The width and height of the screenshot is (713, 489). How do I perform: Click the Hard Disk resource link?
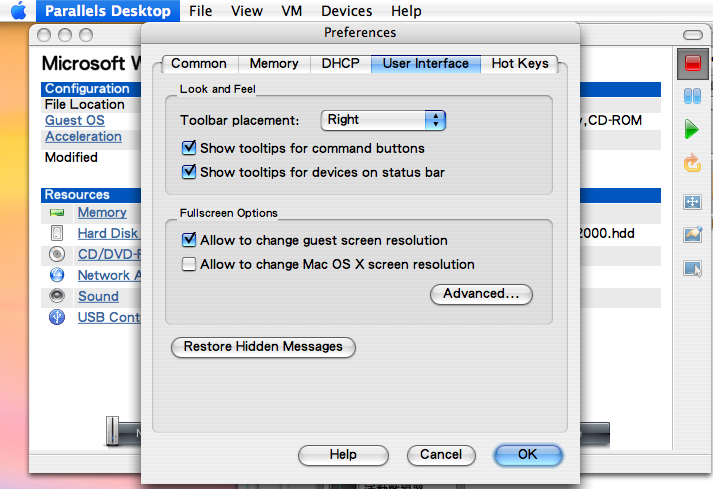(x=109, y=233)
